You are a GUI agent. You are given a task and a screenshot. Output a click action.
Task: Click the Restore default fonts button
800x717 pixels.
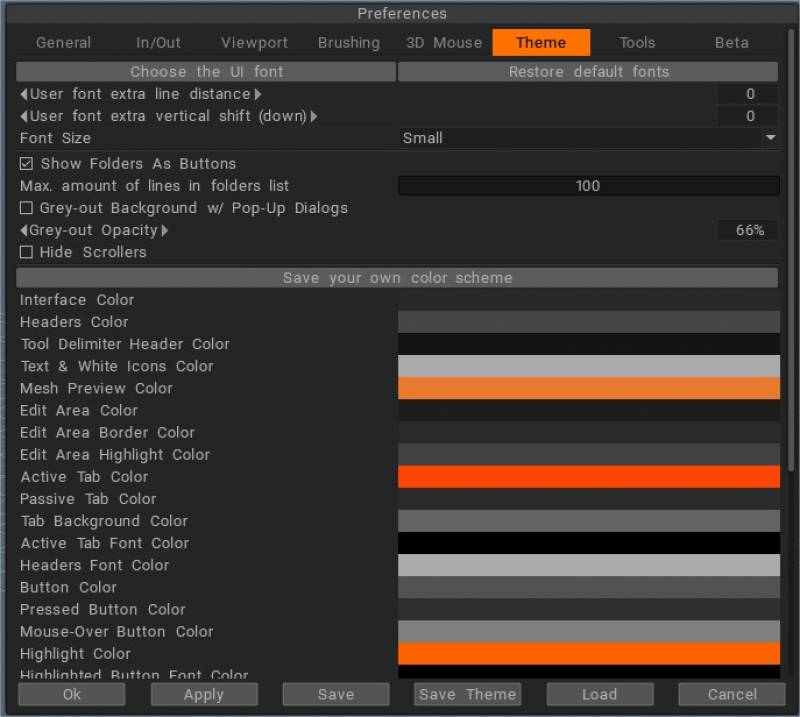tap(587, 71)
